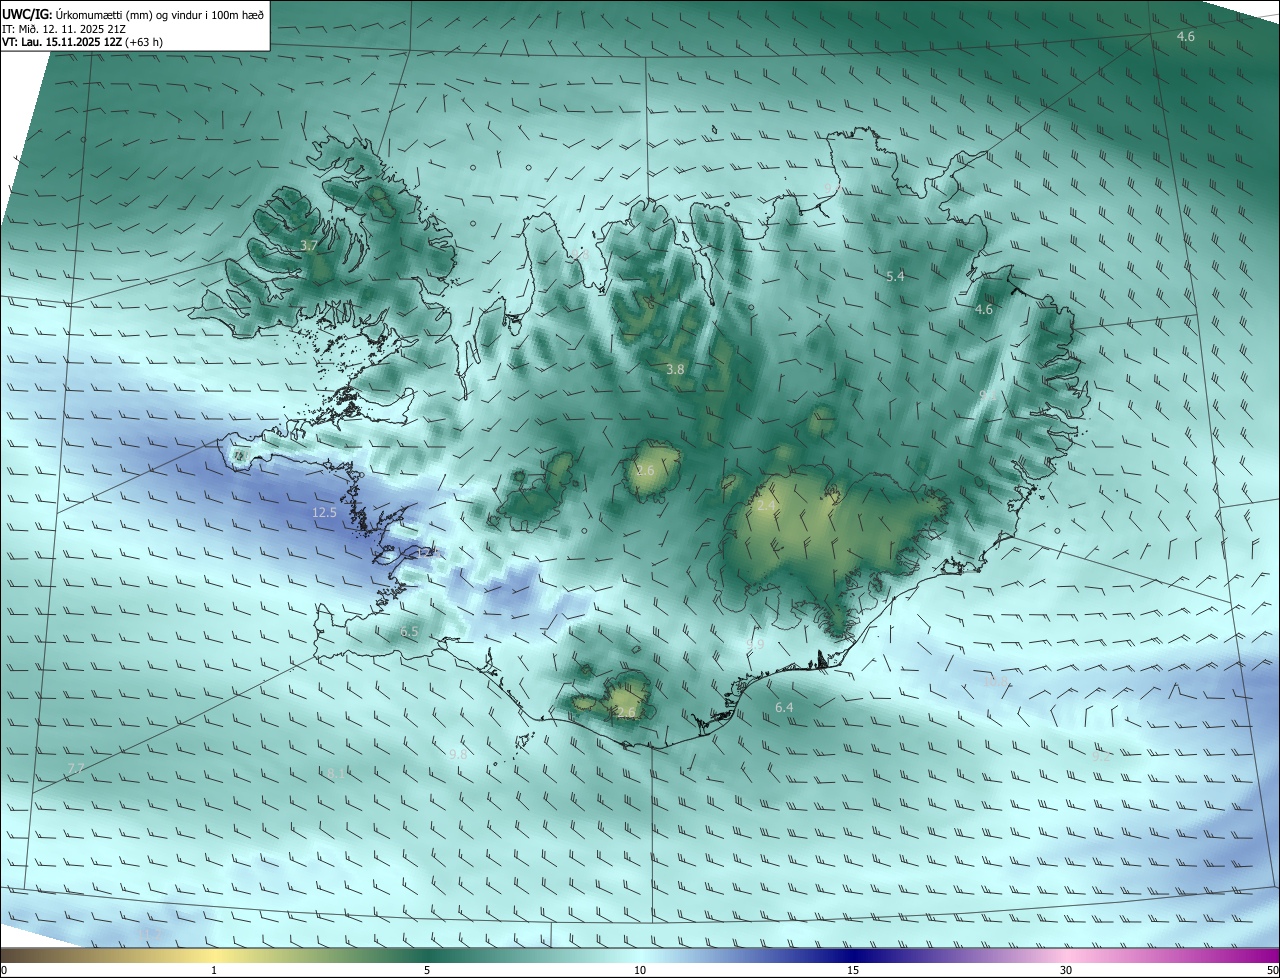Select the 'VT: Lau. 15.11.2025 12Z (+63 h)' line

click(x=82, y=42)
